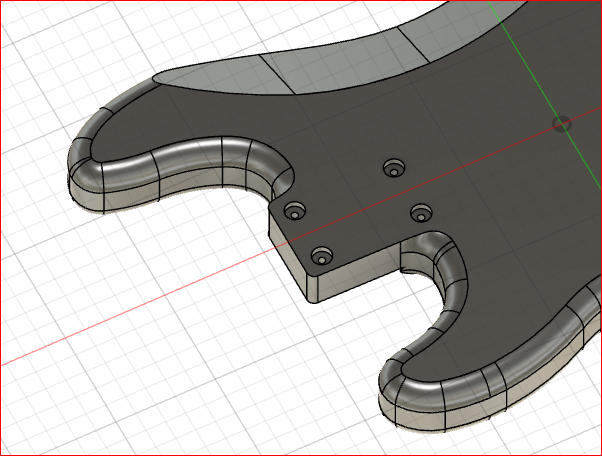This screenshot has height=456, width=602.
Task: Pick the right neck pocket screw hole
Action: click(x=421, y=212)
